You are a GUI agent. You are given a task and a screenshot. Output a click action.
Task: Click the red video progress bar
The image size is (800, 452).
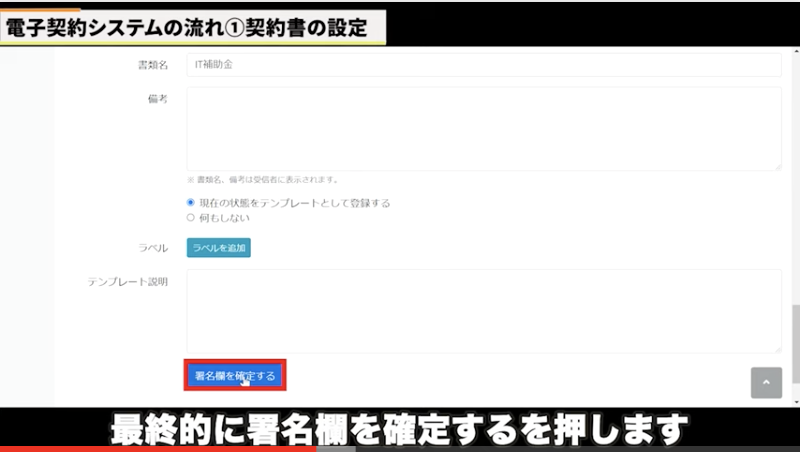tap(160, 448)
